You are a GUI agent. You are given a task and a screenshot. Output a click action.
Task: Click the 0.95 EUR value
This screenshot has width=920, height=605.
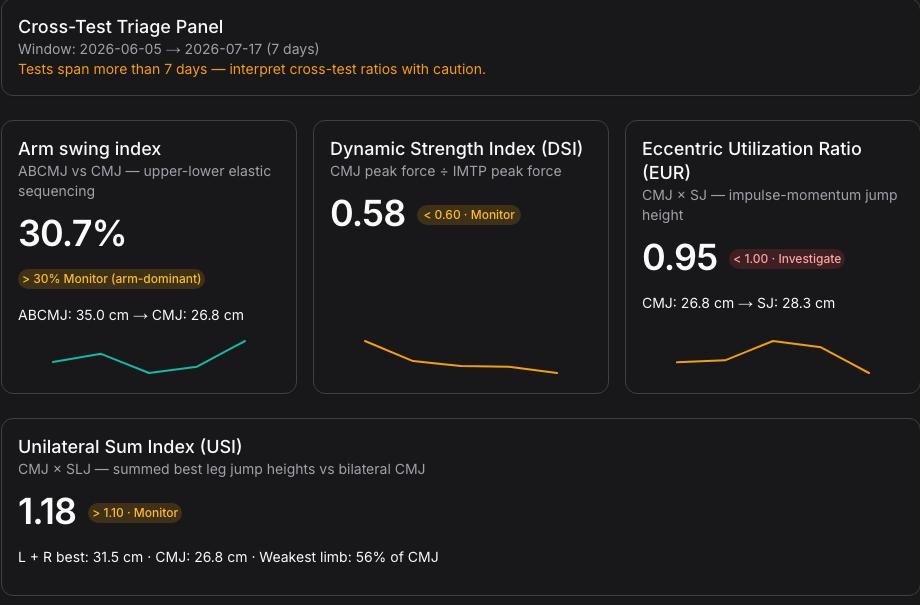[679, 257]
